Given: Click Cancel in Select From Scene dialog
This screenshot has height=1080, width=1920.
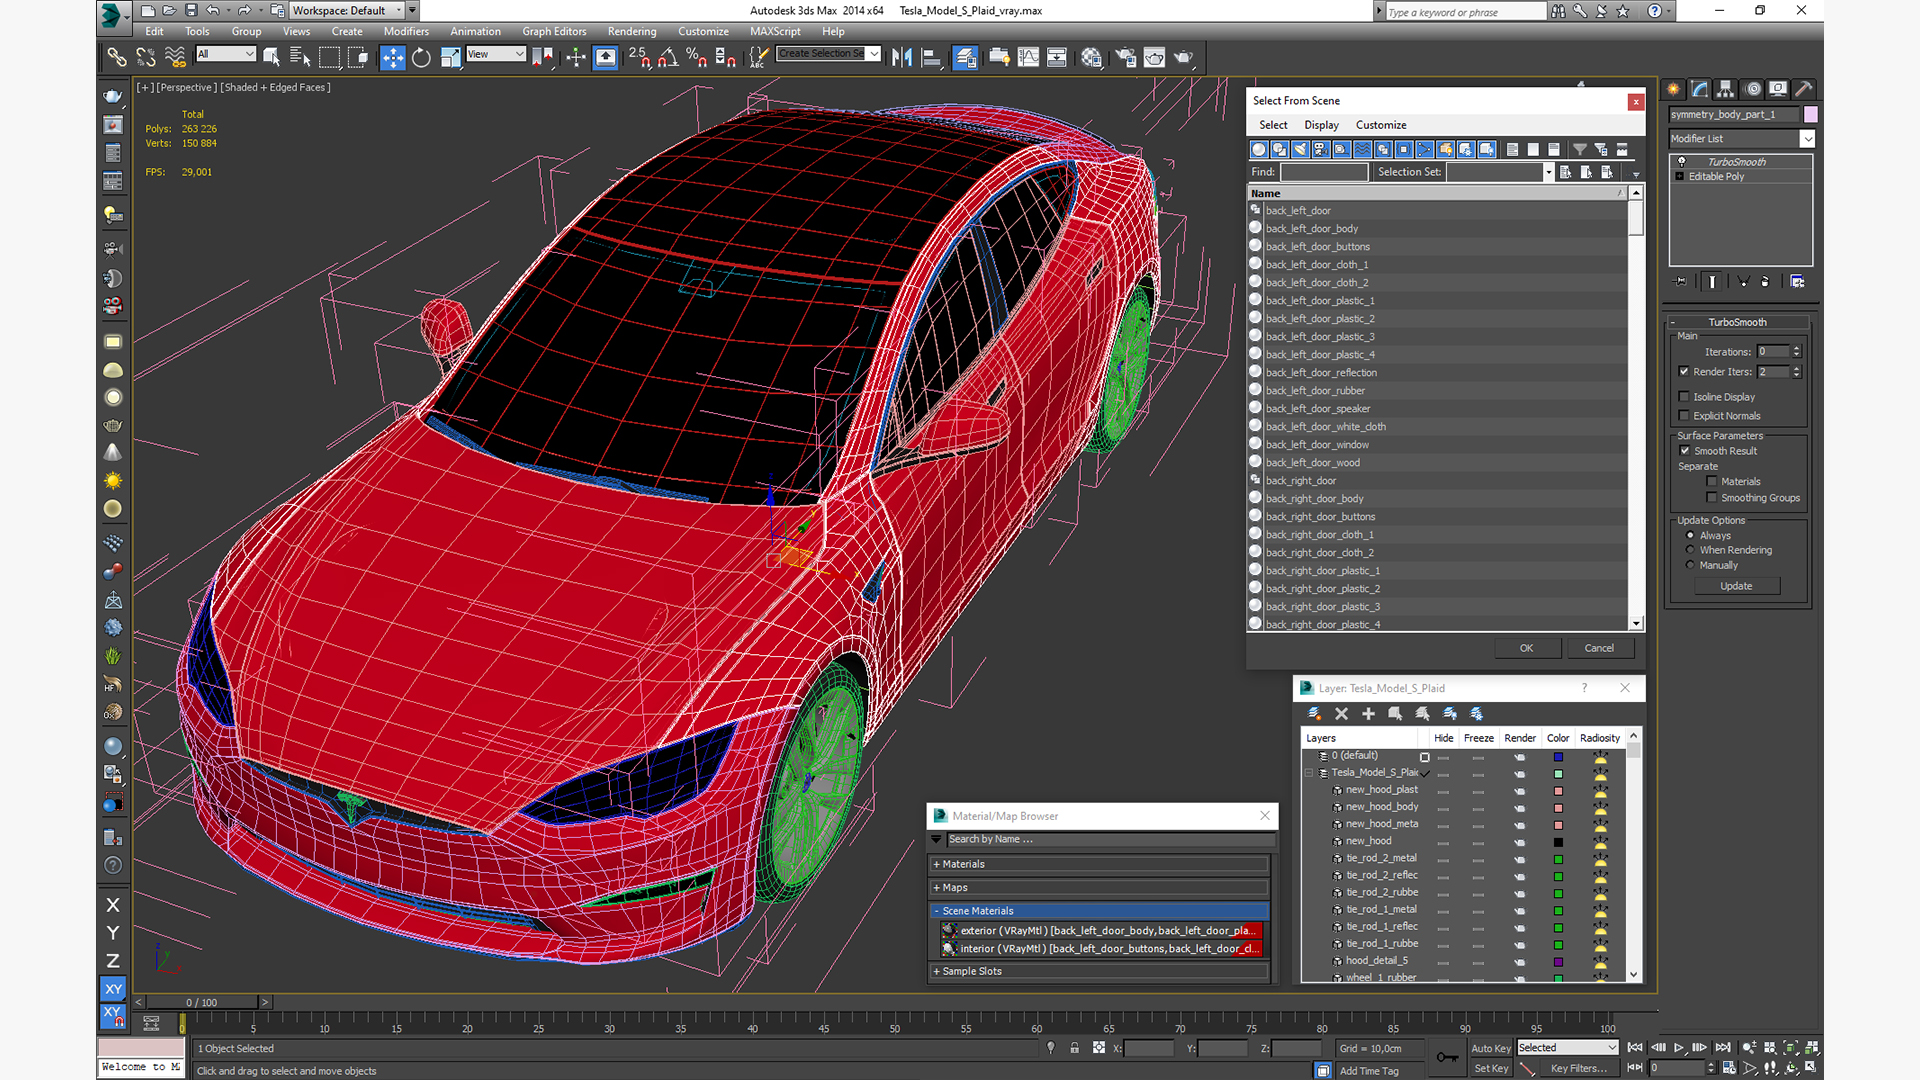Looking at the screenshot, I should pos(1599,648).
